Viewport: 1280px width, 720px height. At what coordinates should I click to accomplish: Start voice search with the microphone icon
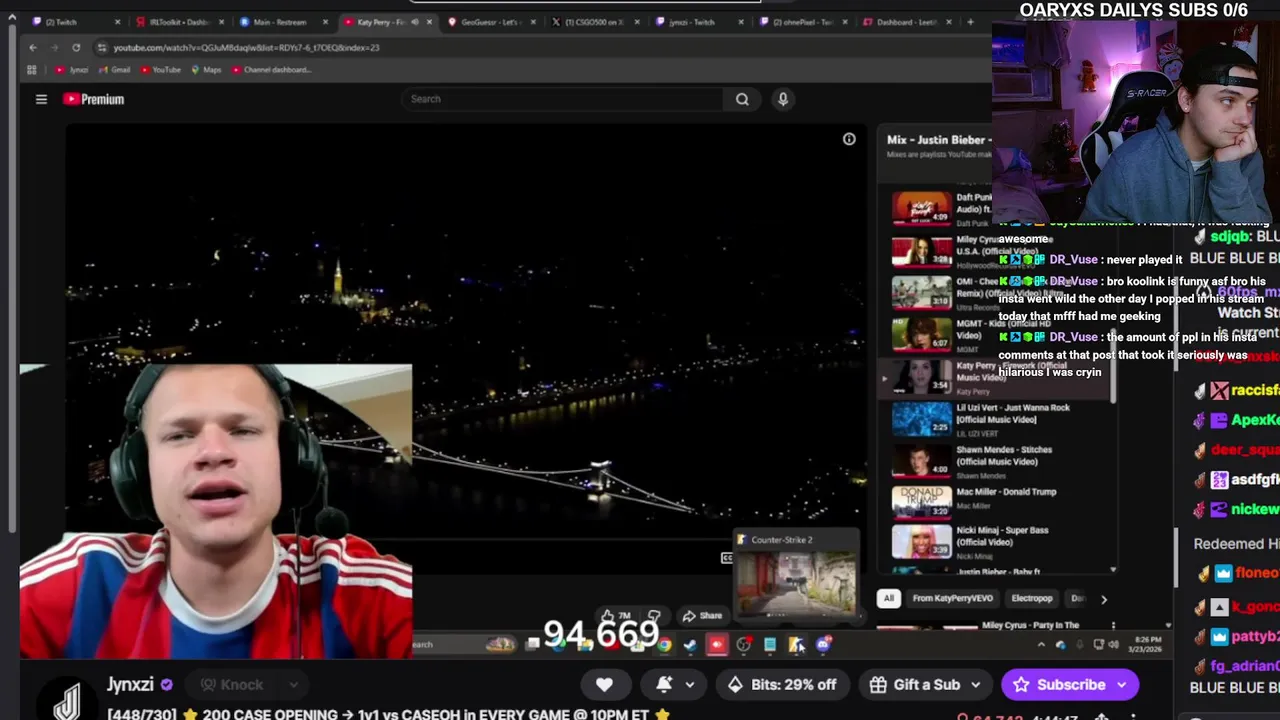tap(783, 99)
